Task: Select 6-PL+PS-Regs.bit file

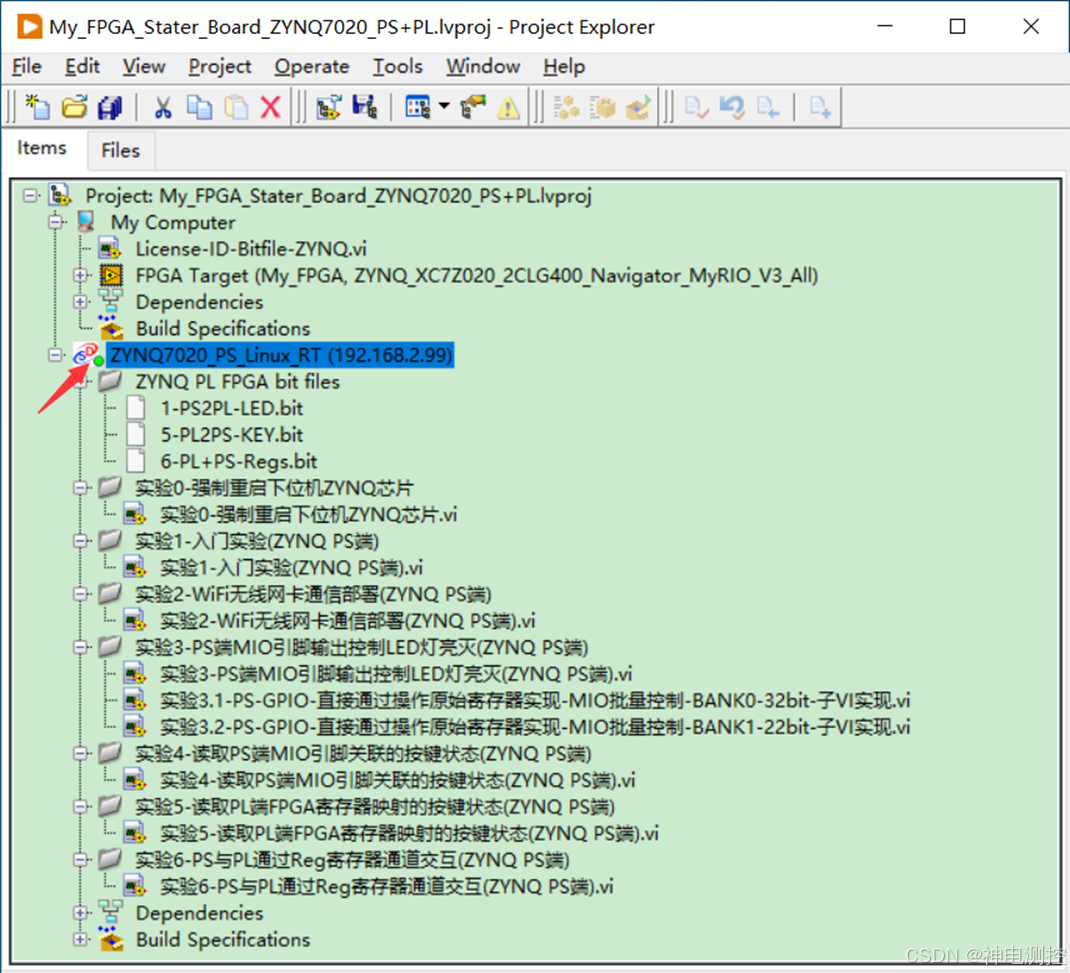Action: coord(239,461)
